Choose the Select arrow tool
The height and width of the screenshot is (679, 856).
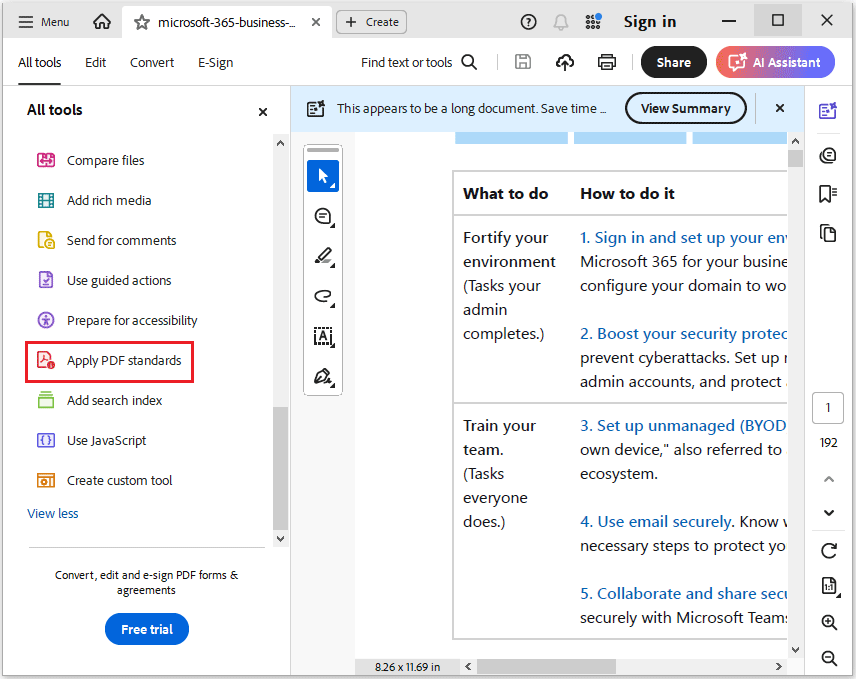323,176
